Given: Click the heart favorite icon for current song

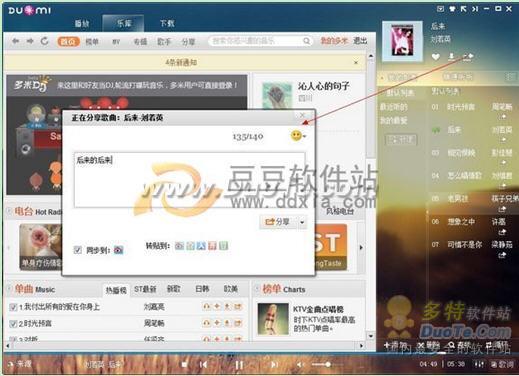Looking at the screenshot, I should (436, 57).
